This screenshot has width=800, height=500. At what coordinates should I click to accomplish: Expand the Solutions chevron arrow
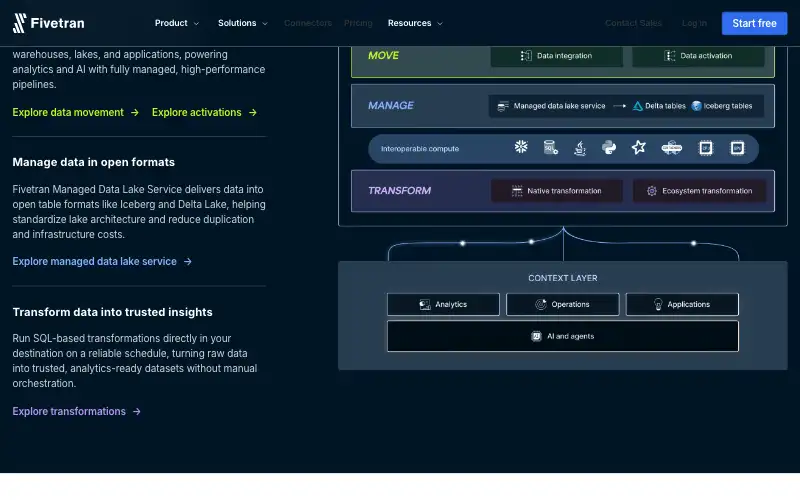click(264, 23)
